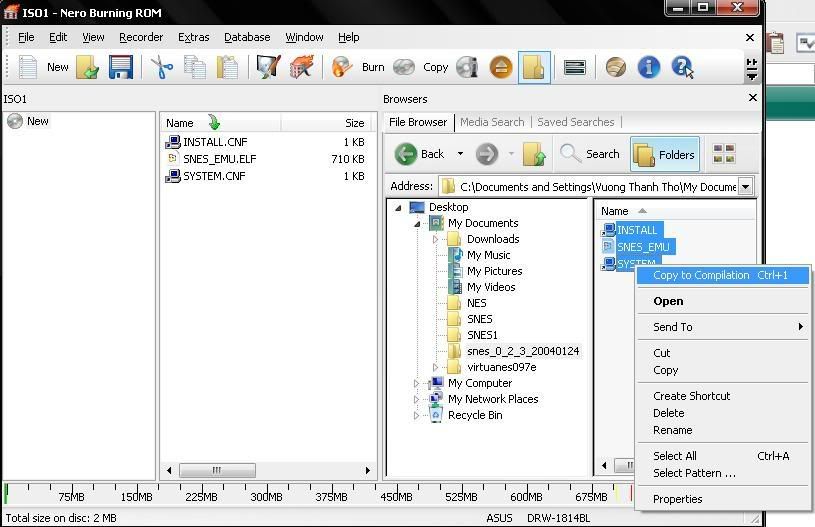Switch to the Saved Searches tab
This screenshot has width=815, height=527.
(575, 122)
